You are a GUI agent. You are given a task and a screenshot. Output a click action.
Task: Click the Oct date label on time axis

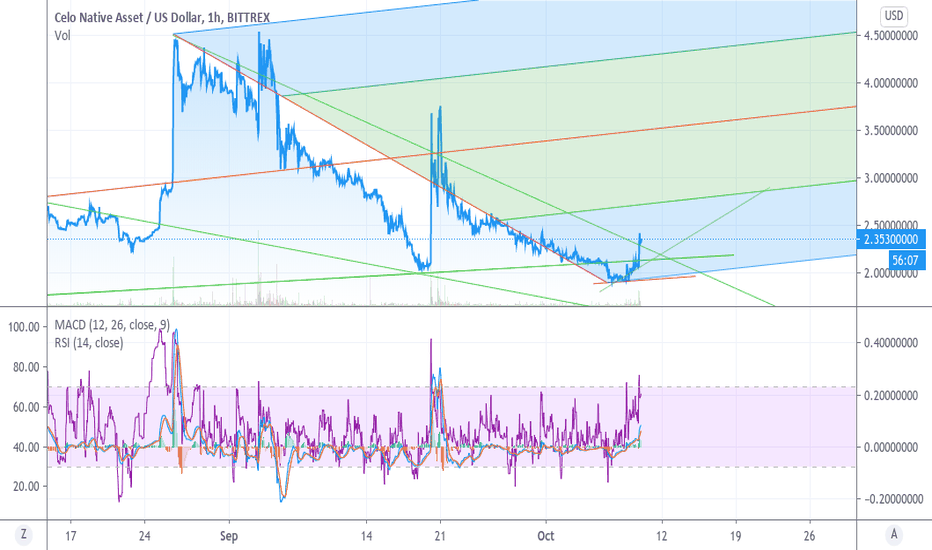(546, 536)
